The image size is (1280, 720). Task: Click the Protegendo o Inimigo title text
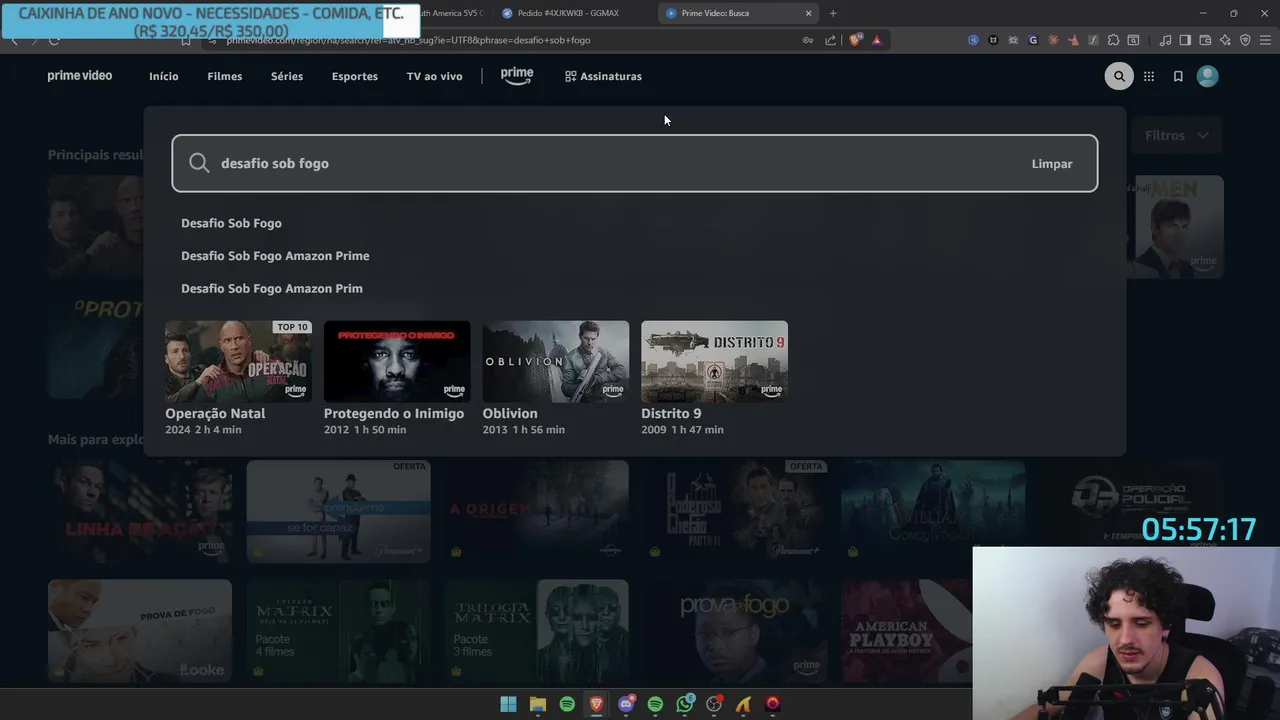click(394, 413)
